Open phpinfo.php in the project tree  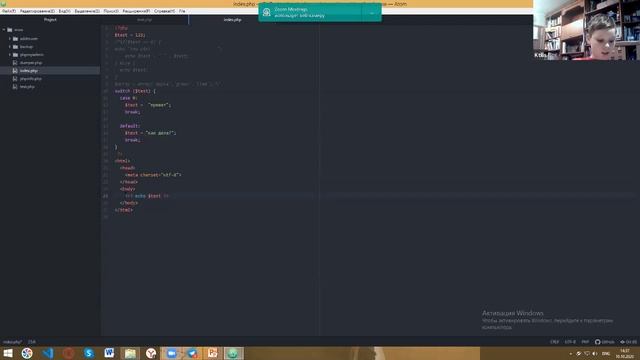click(x=31, y=78)
